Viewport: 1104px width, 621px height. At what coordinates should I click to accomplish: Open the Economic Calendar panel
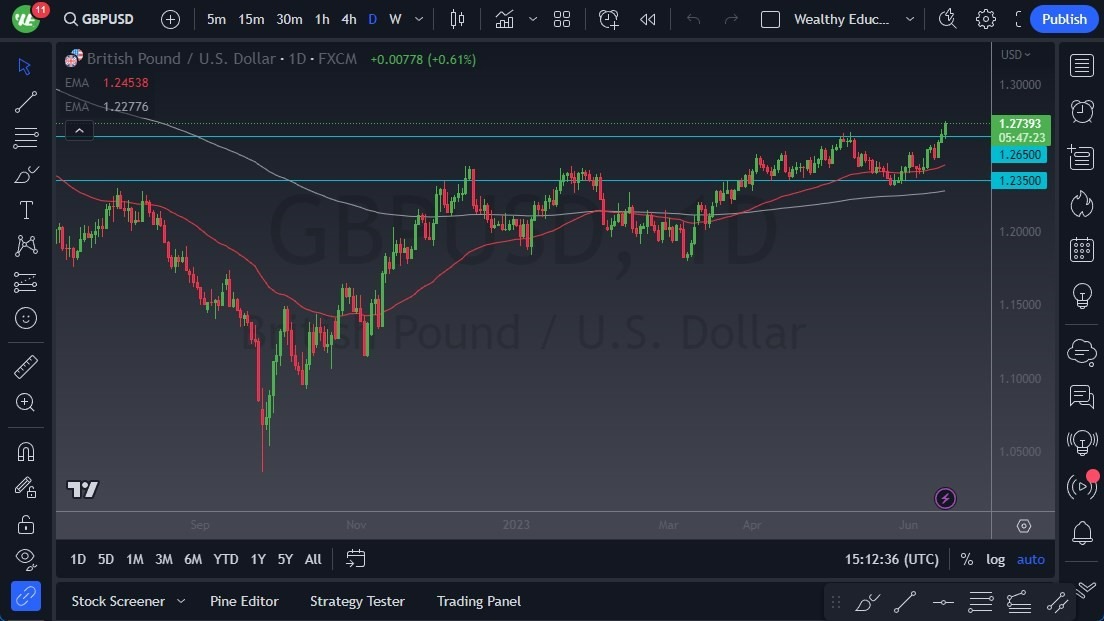pyautogui.click(x=1081, y=249)
